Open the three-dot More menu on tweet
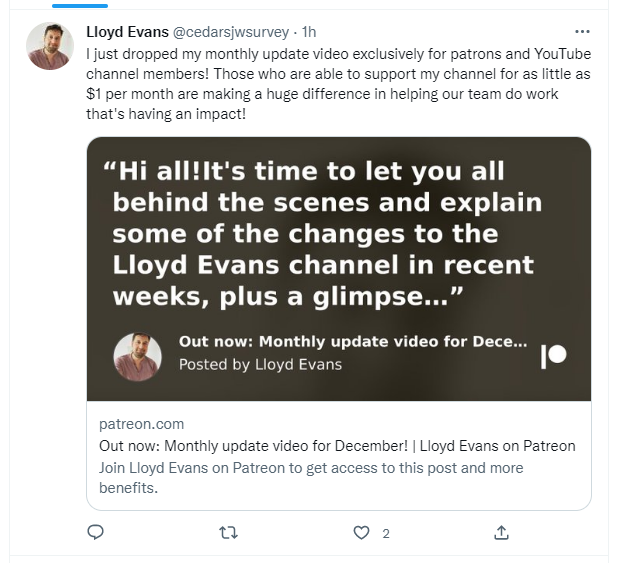Screen dimensions: 621x563 582,32
